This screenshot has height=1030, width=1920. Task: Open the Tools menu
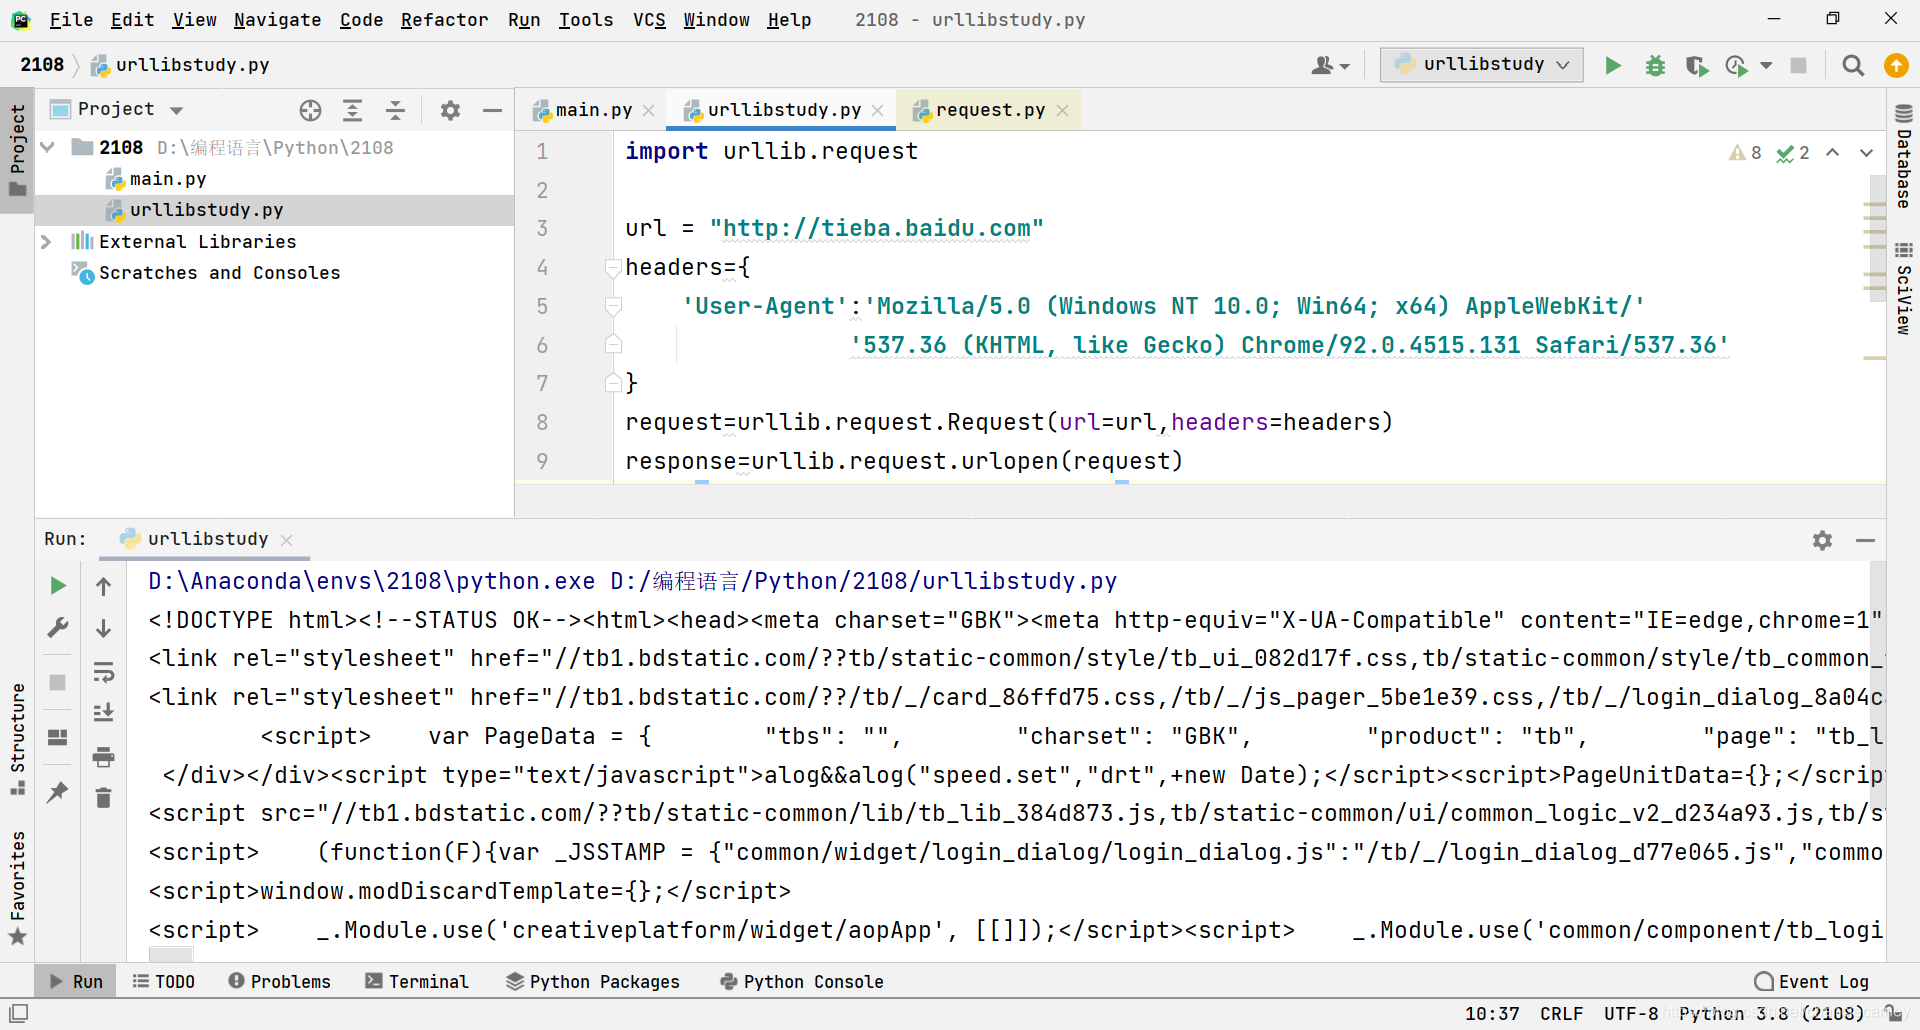point(585,20)
